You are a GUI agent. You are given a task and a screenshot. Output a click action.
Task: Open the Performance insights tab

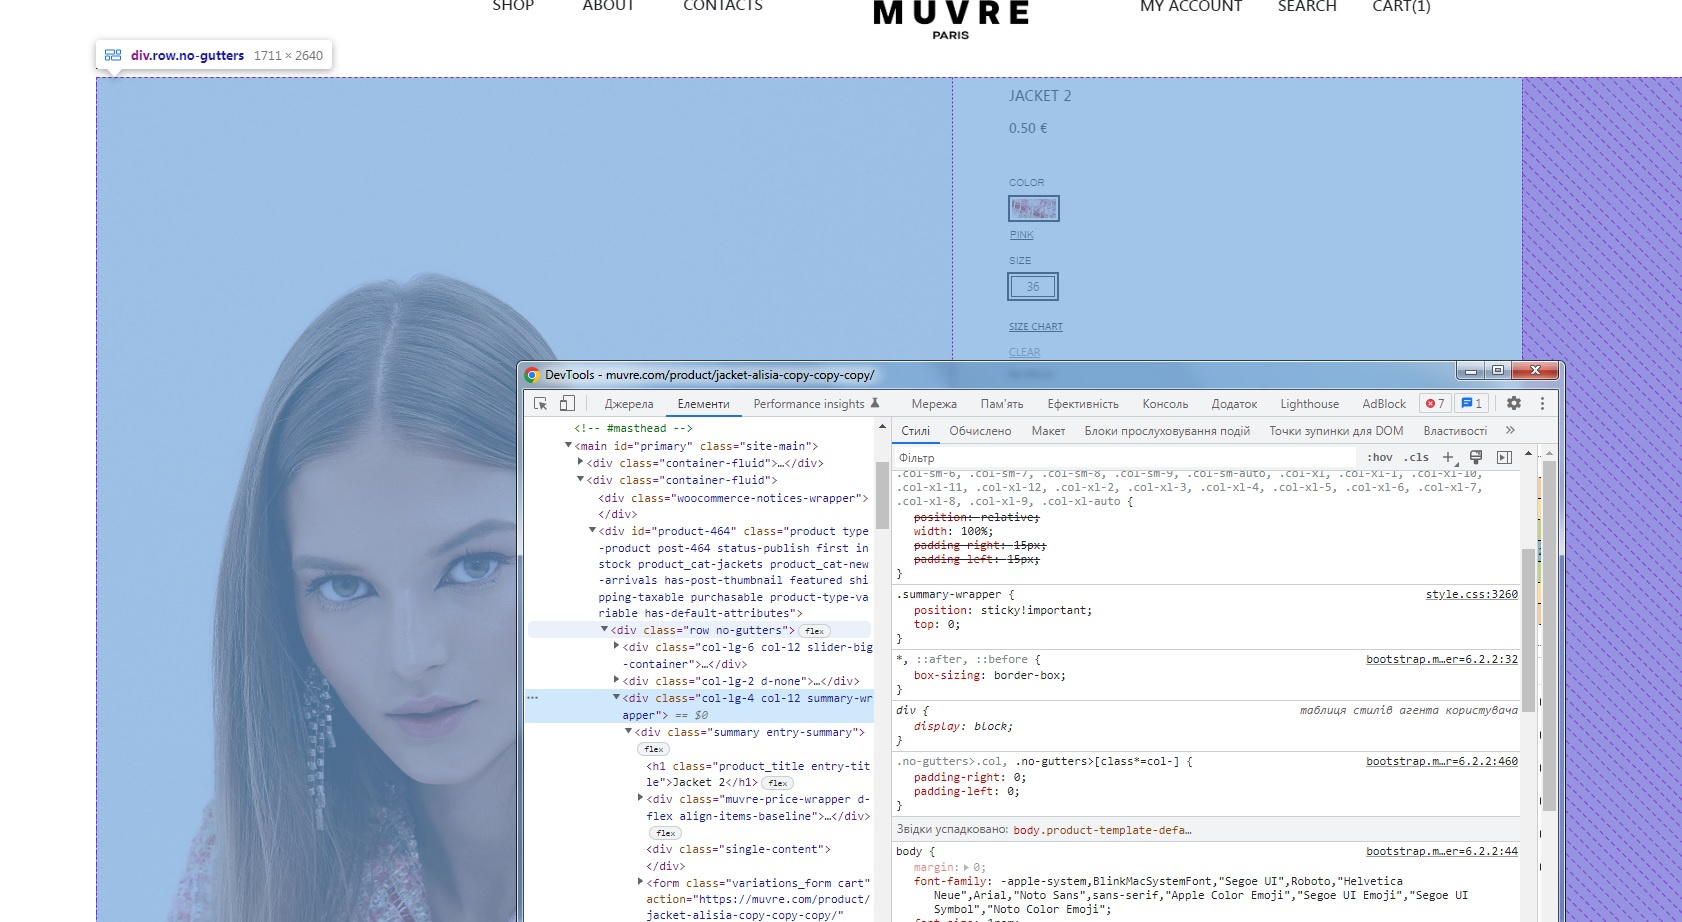tap(809, 404)
